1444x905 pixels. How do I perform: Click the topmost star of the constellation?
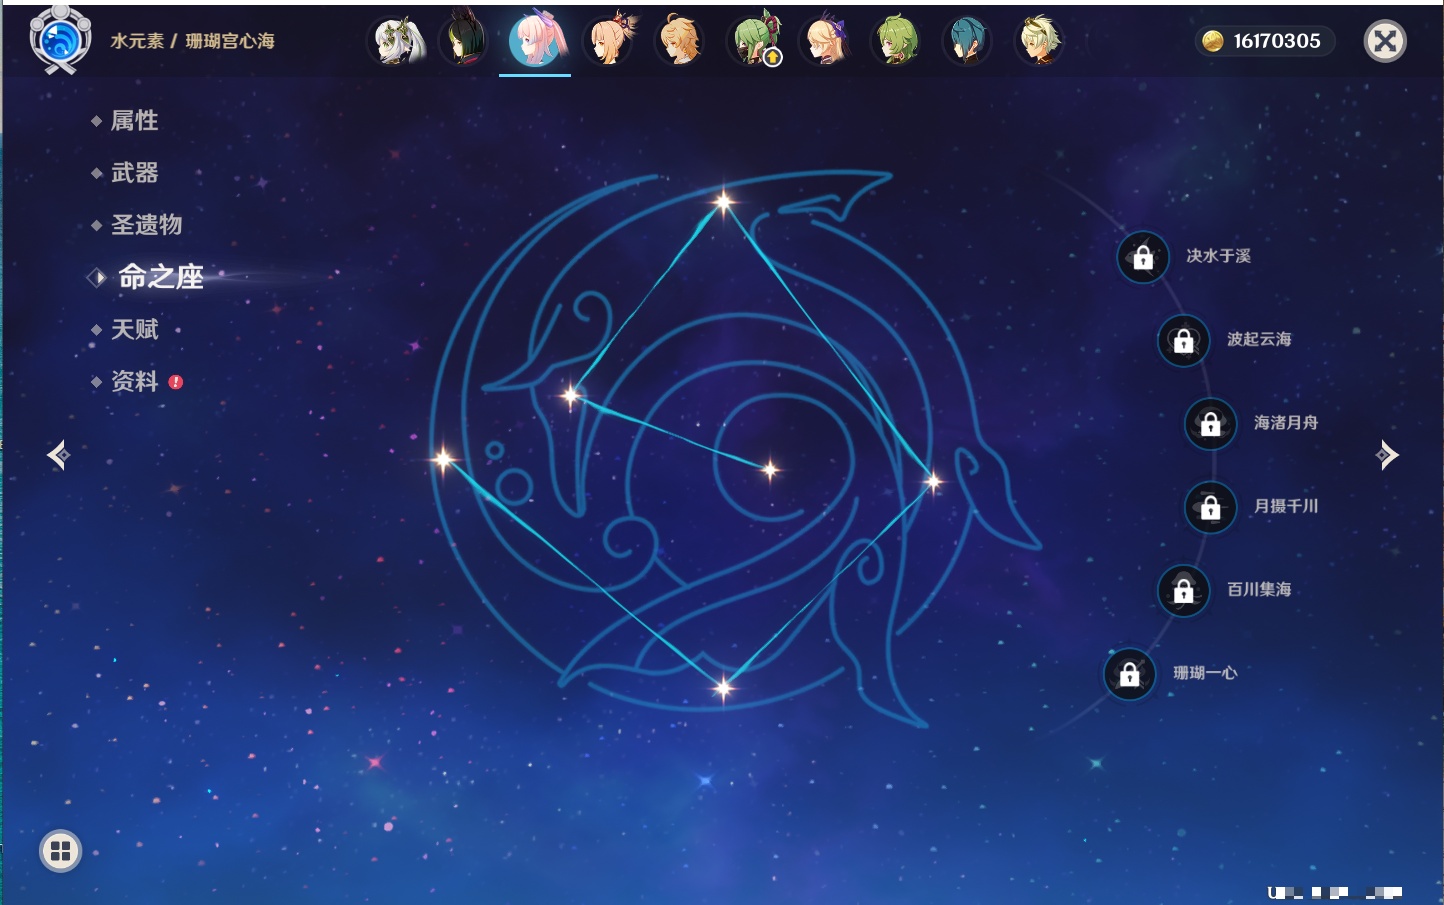tap(723, 202)
